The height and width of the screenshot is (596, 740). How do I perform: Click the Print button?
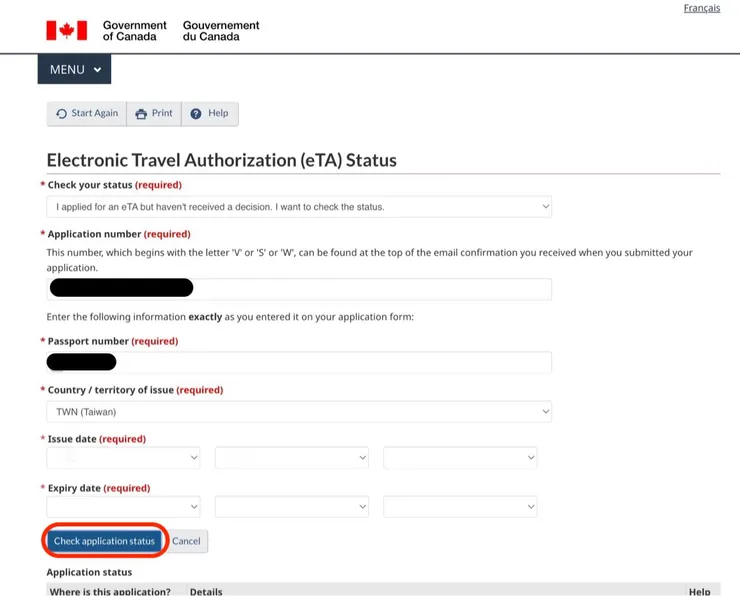154,114
